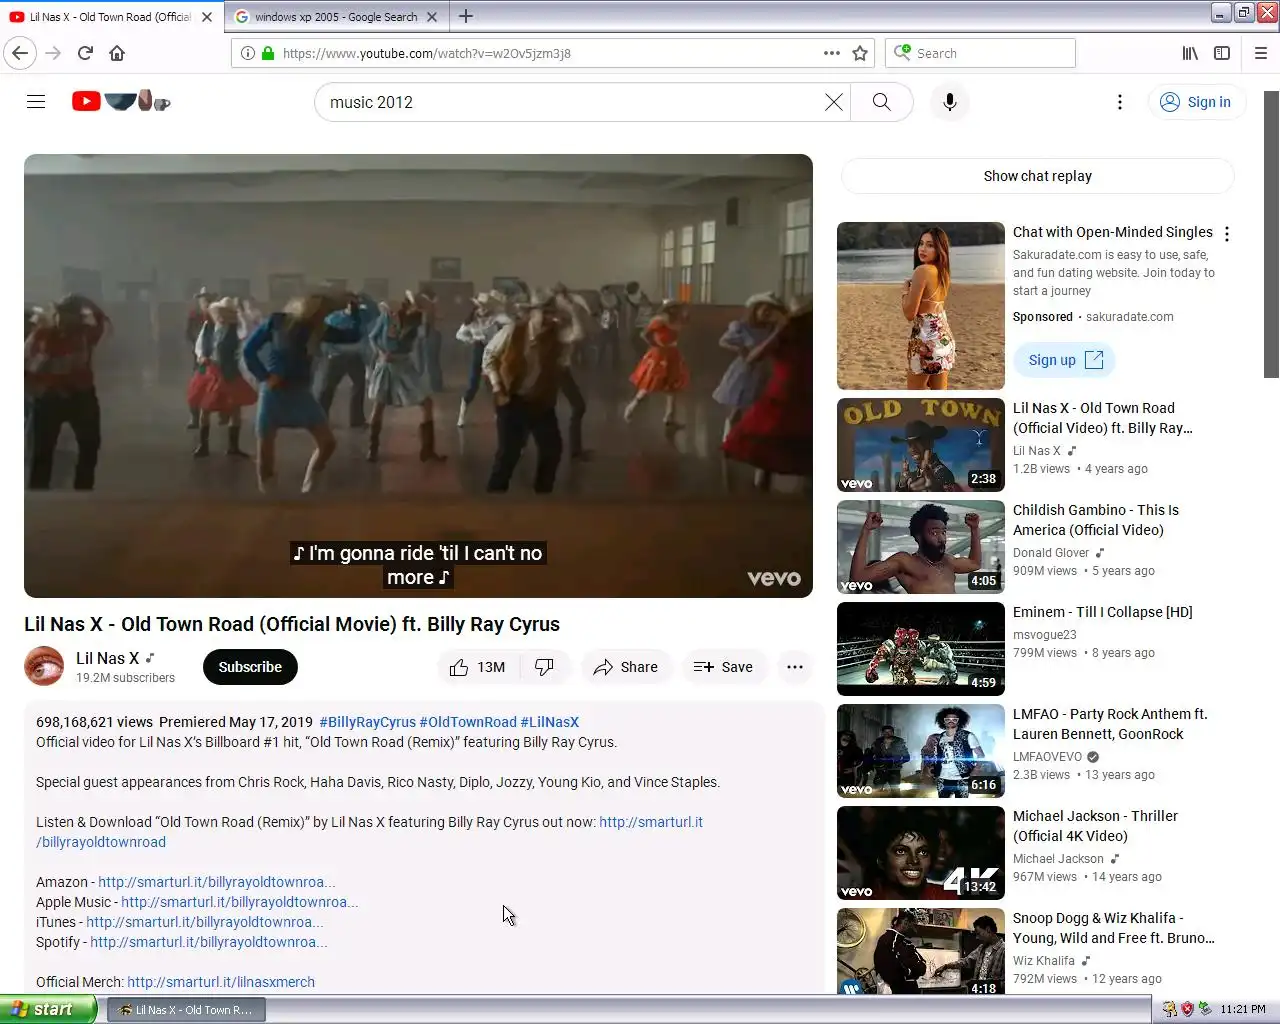The image size is (1280, 1024).
Task: Select Lil Nas X taskbar window button
Action: click(187, 1010)
